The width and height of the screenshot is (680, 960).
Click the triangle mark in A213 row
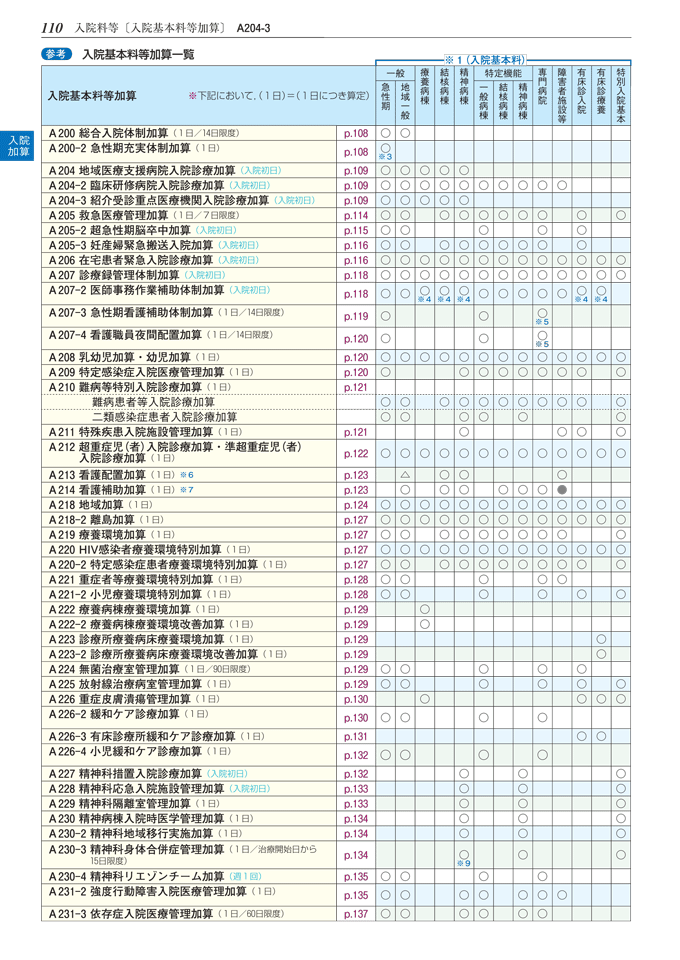pos(405,474)
